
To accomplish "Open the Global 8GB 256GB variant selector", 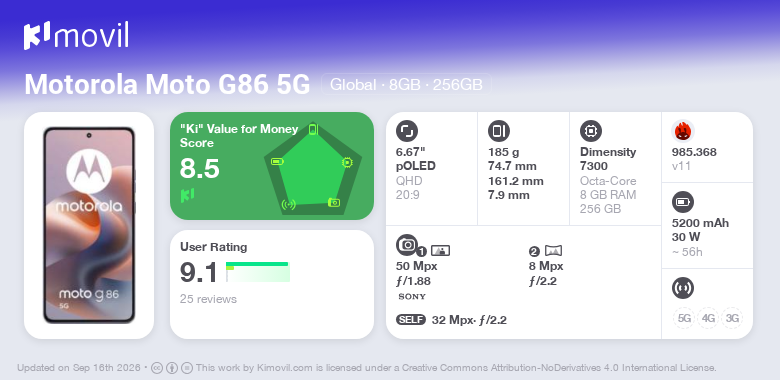I will pos(406,85).
